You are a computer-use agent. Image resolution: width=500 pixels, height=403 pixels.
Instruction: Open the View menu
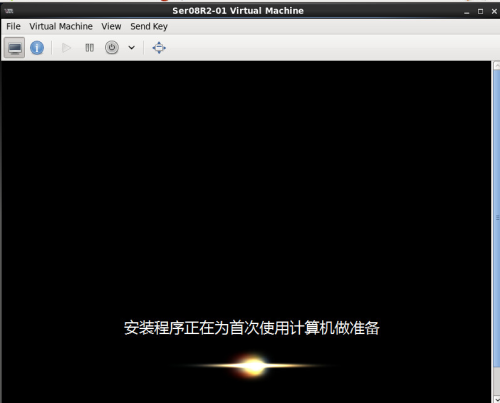pyautogui.click(x=111, y=26)
